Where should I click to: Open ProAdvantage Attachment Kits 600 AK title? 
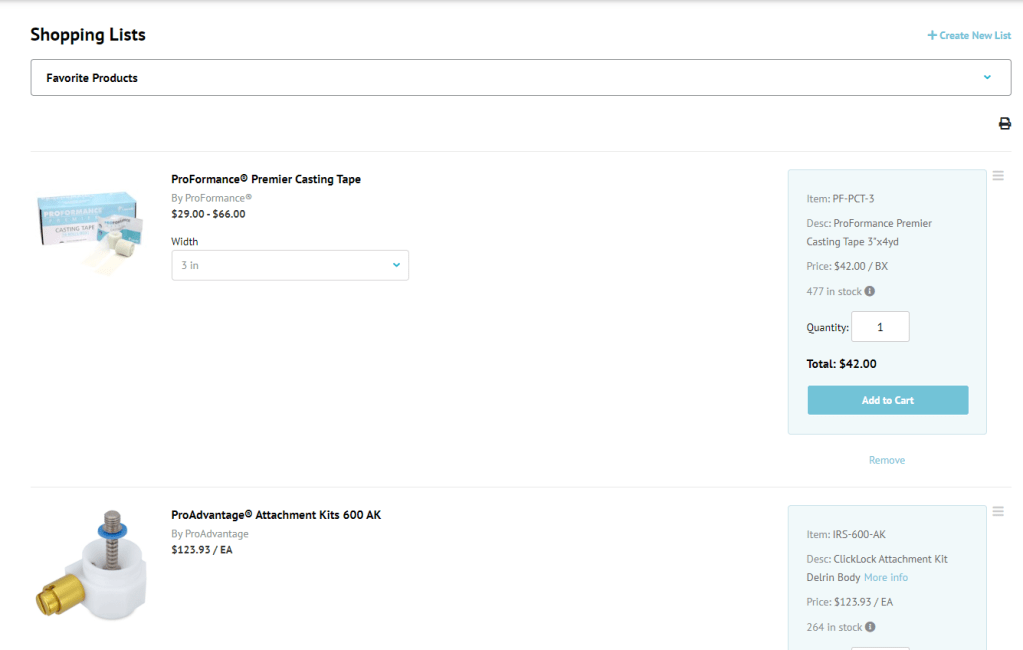click(x=276, y=516)
